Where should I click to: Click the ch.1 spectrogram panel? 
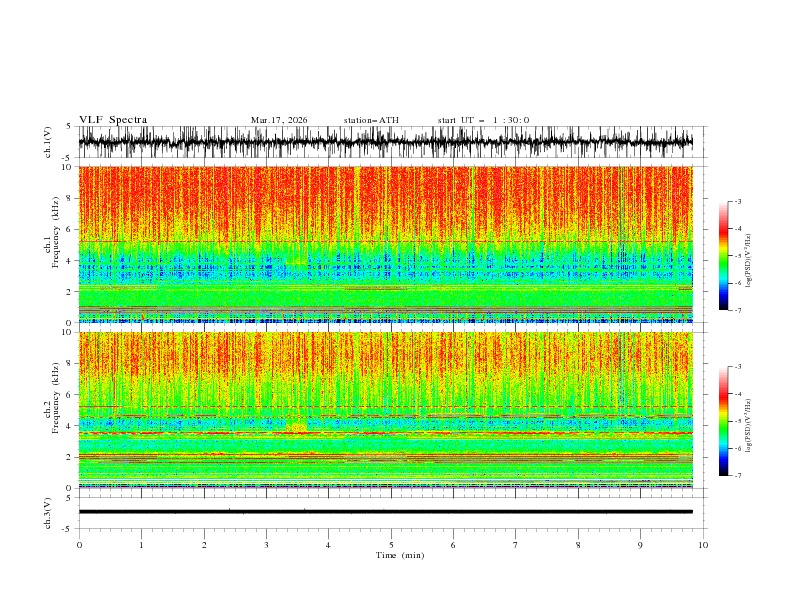click(385, 244)
